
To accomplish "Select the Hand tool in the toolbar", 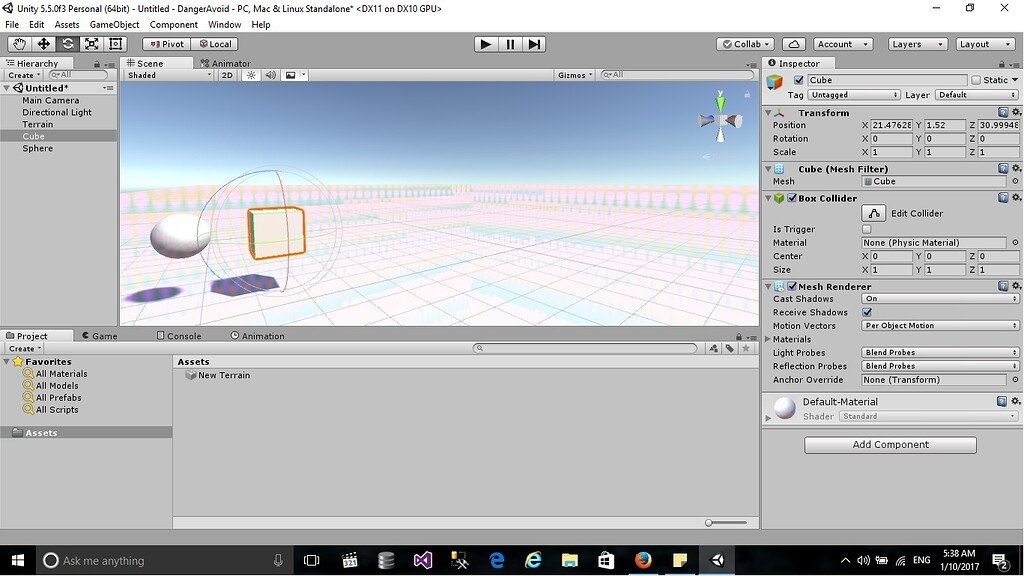I will (x=18, y=44).
